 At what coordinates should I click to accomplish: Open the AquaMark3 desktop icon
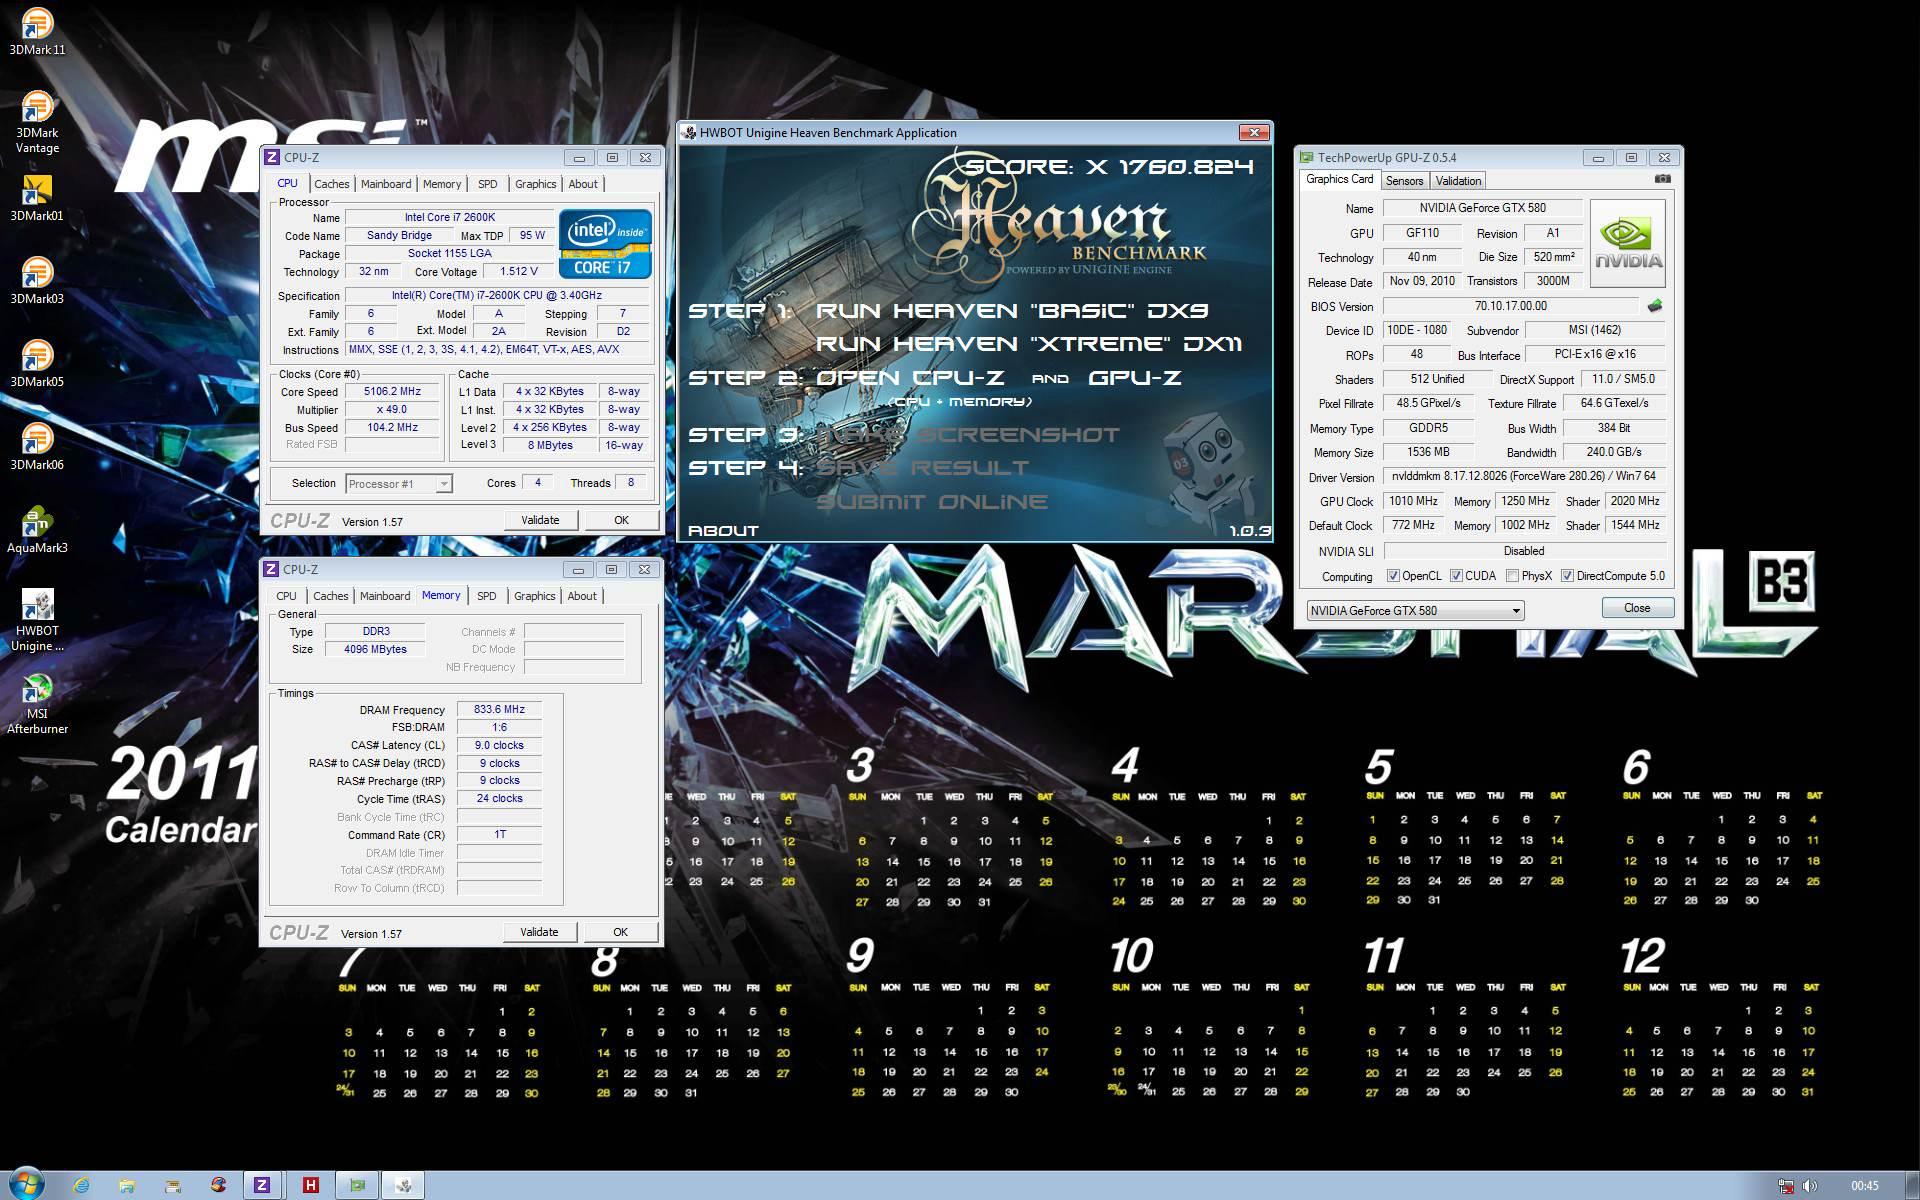point(37,530)
